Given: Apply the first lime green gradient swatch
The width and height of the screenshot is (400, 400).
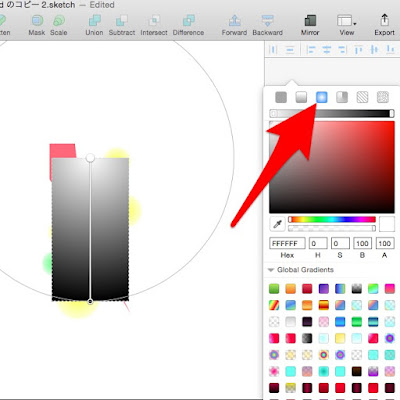Looking at the screenshot, I should (274, 288).
